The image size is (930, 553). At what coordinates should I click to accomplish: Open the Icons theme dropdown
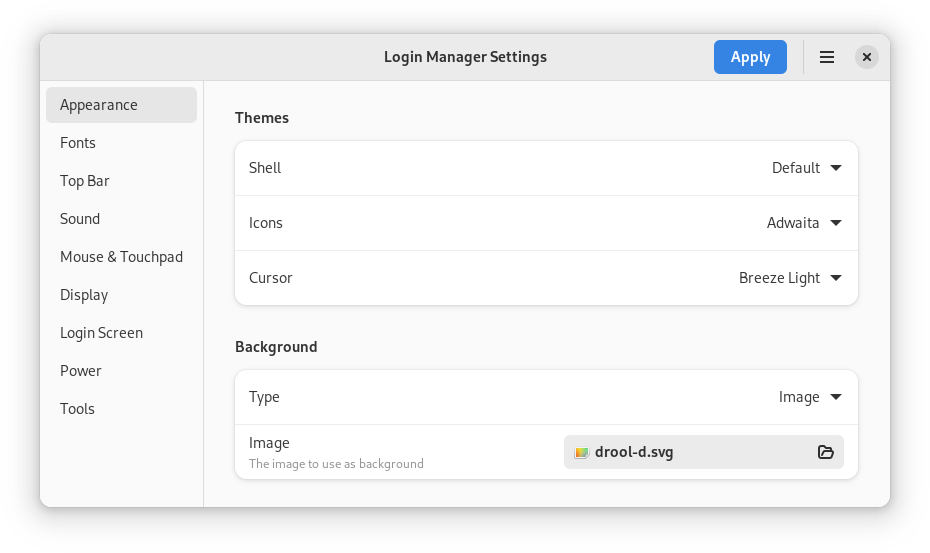[804, 223]
